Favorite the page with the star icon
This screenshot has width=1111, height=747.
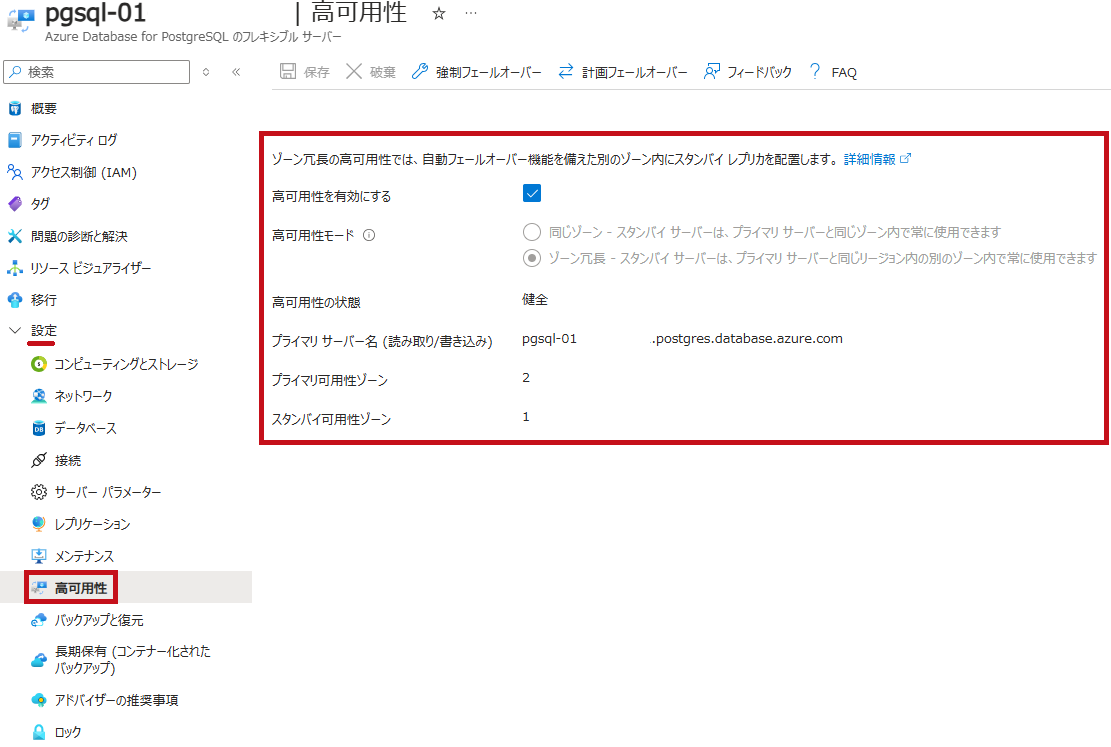click(439, 13)
